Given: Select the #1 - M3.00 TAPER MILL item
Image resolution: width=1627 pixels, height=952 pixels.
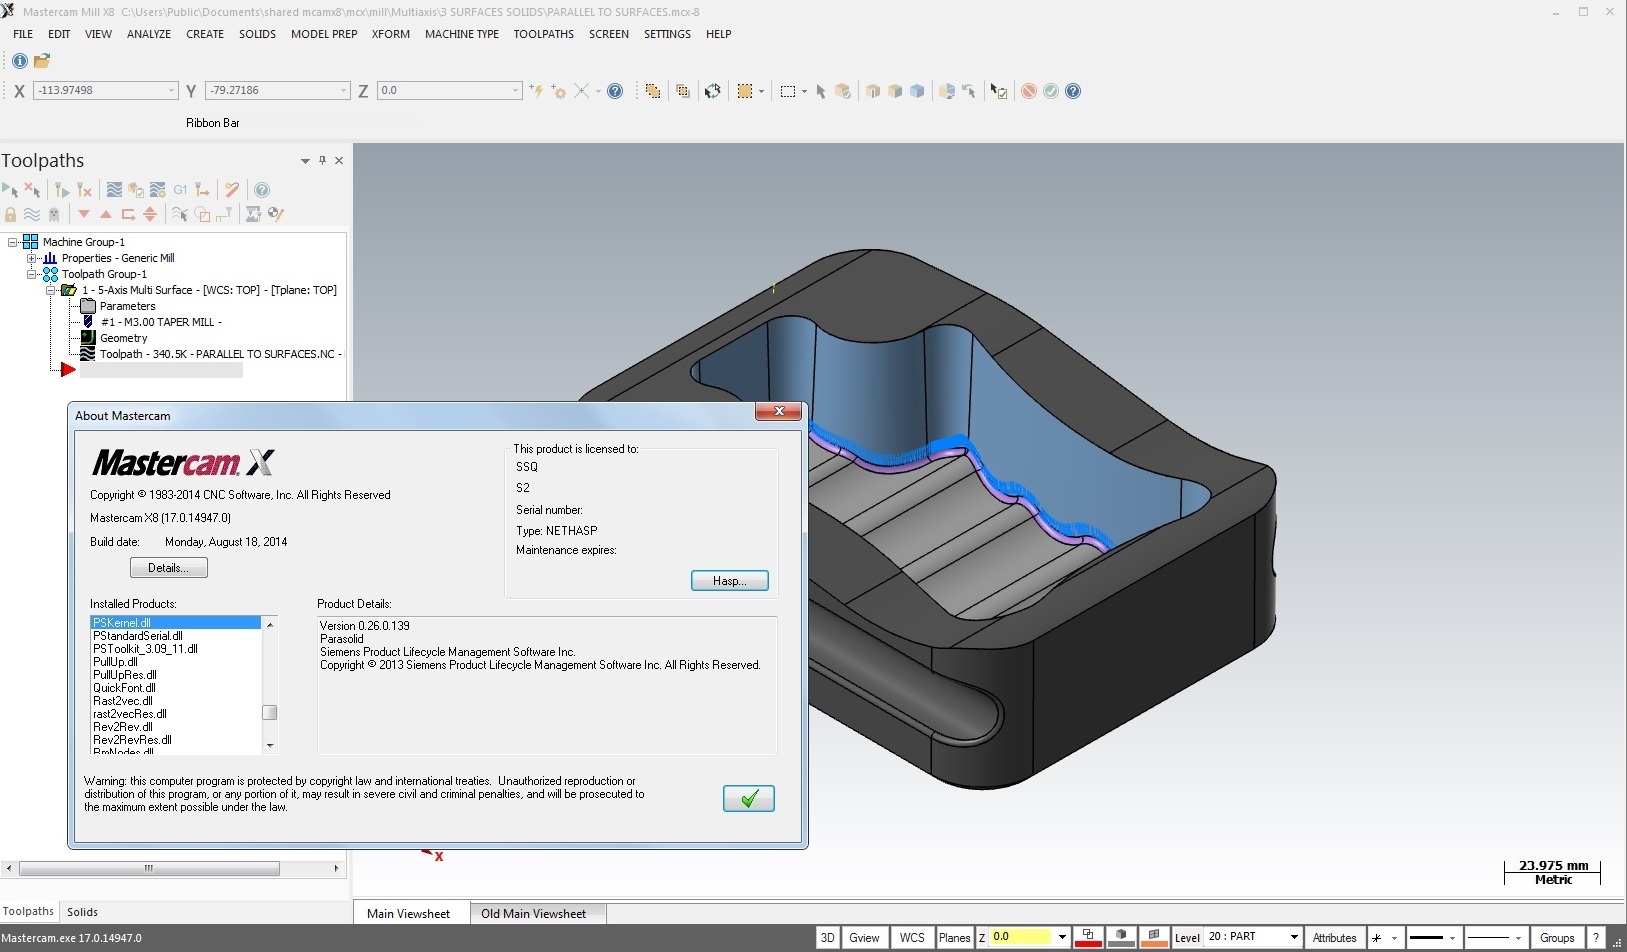Looking at the screenshot, I should (x=151, y=322).
